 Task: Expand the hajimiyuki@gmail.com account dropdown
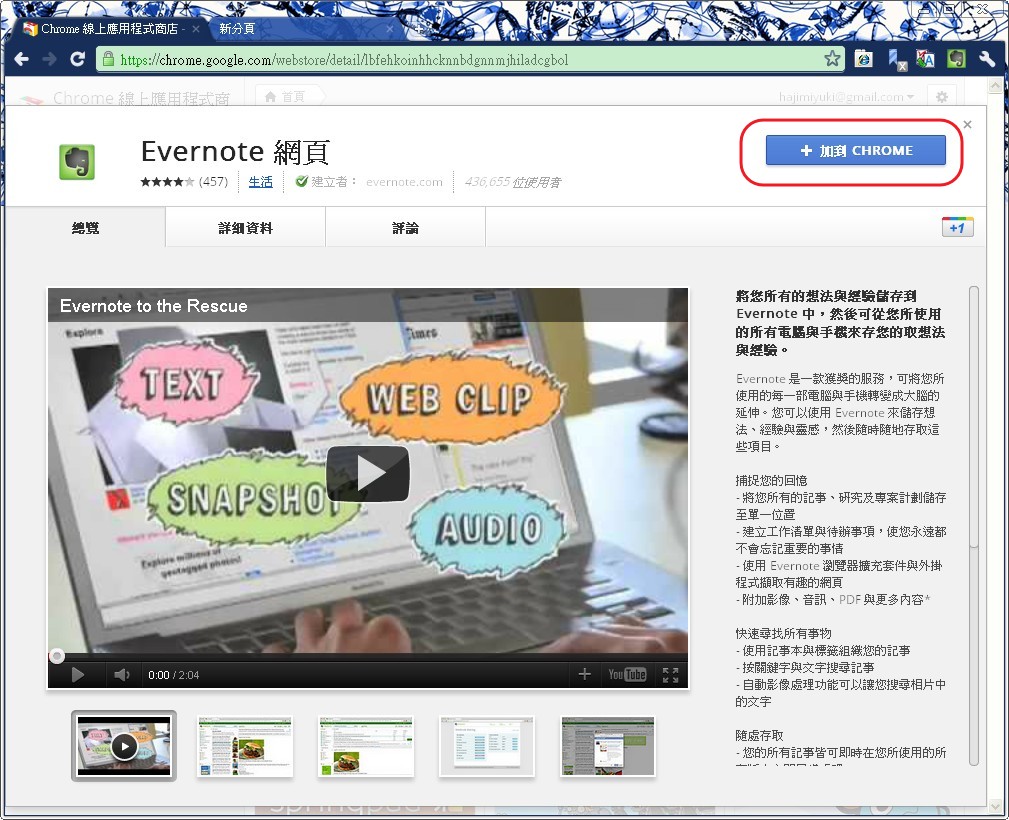point(846,97)
